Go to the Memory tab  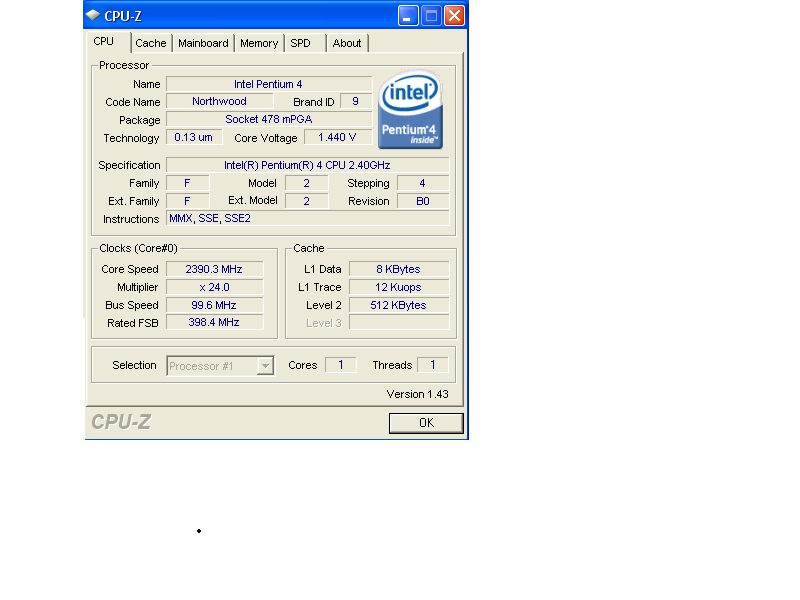coord(259,43)
